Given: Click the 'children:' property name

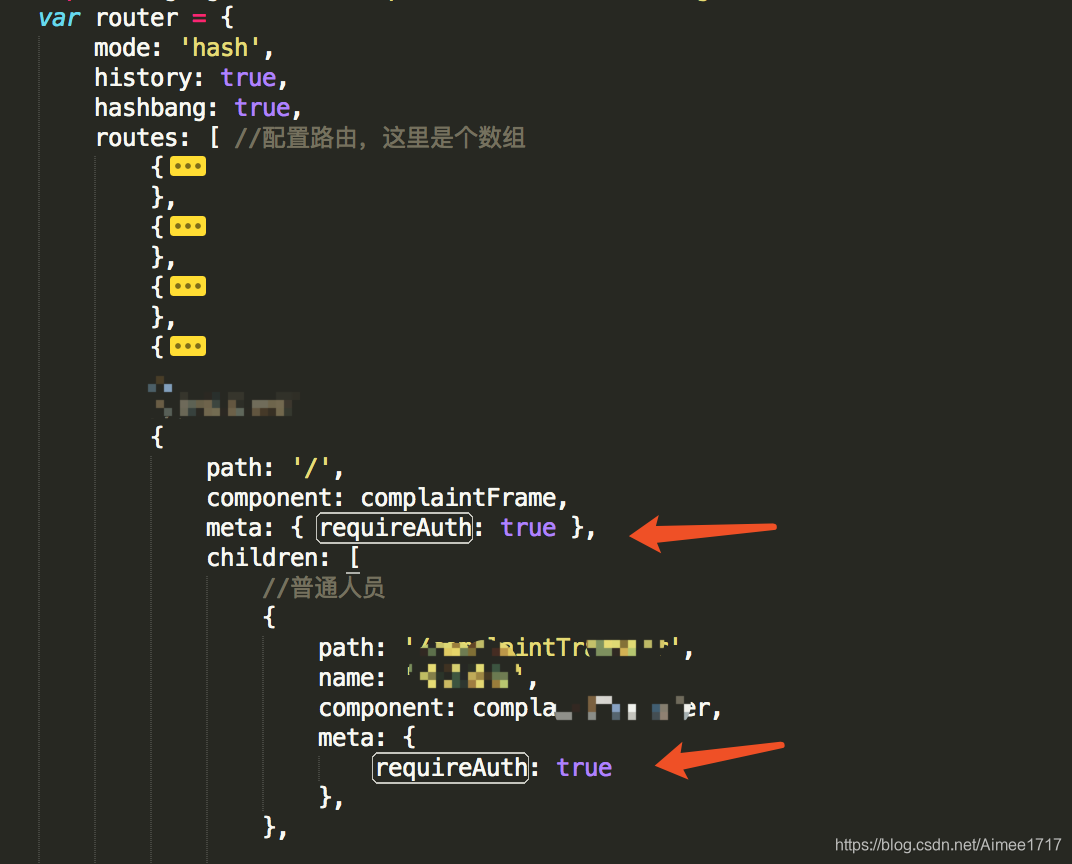Looking at the screenshot, I should [268, 558].
